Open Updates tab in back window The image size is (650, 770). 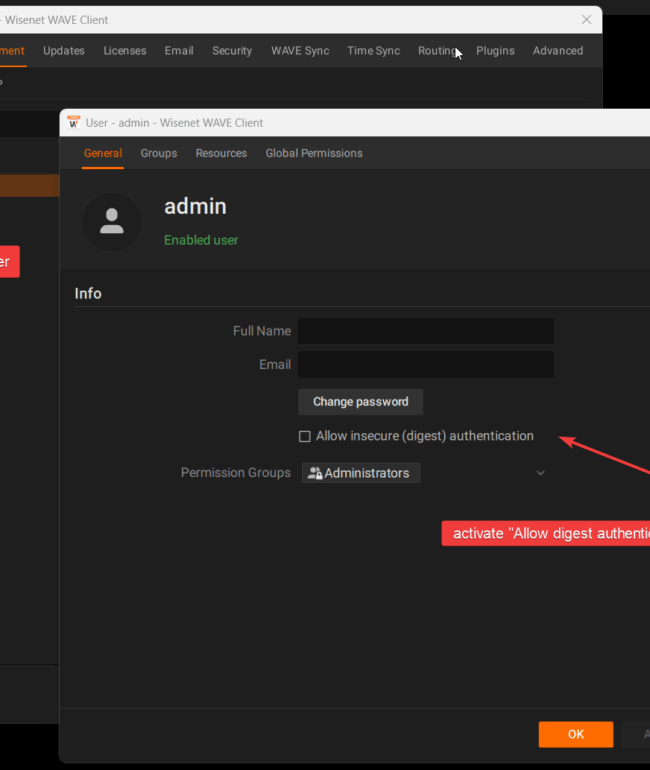point(64,51)
